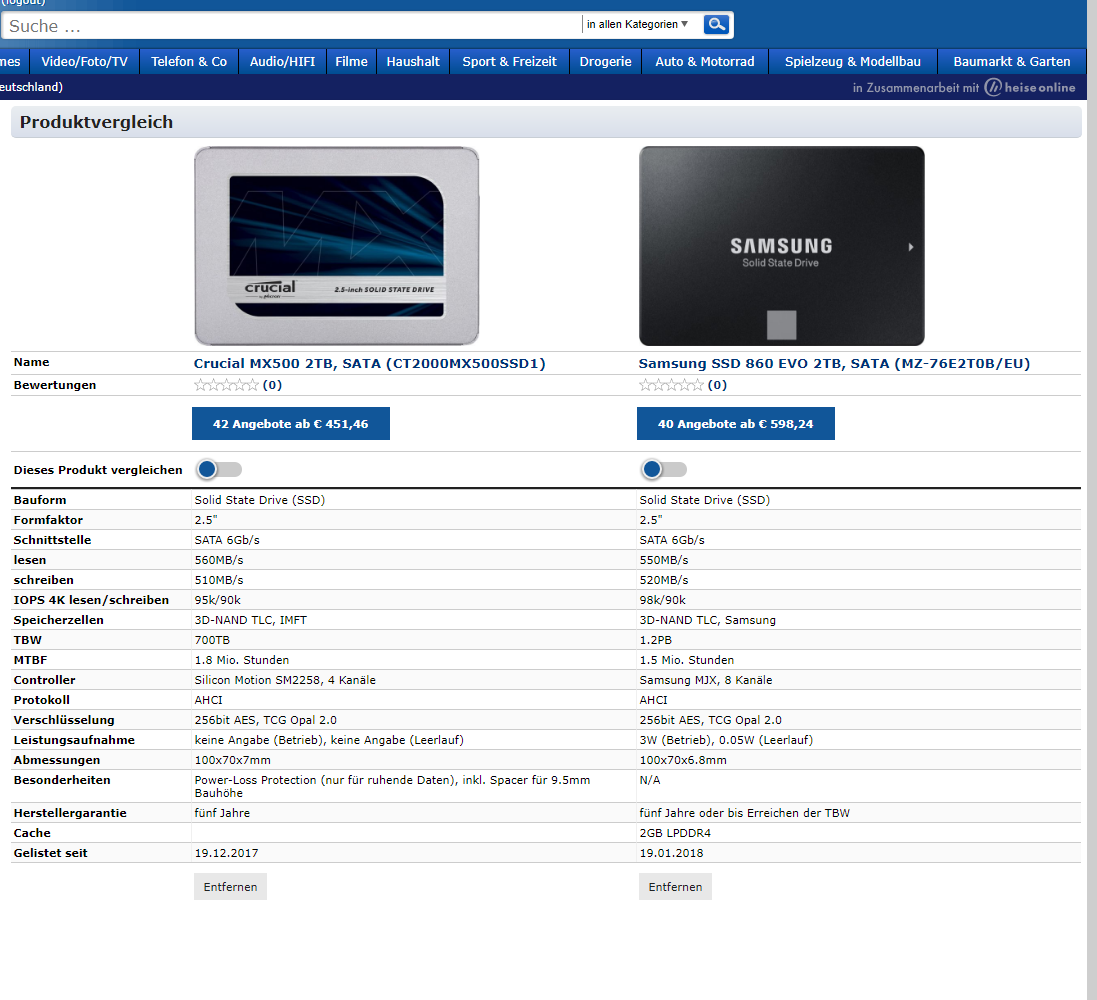Click the Herstellergarantie row label
Screen dimensions: 1097x1000
click(70, 812)
